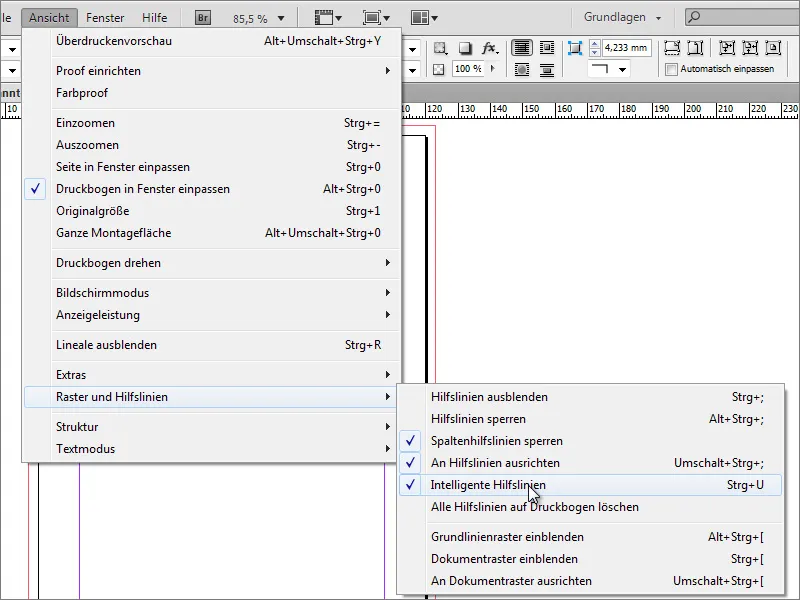Viewport: 800px width, 600px height.
Task: Click fit frame to content icon
Action: click(695, 48)
